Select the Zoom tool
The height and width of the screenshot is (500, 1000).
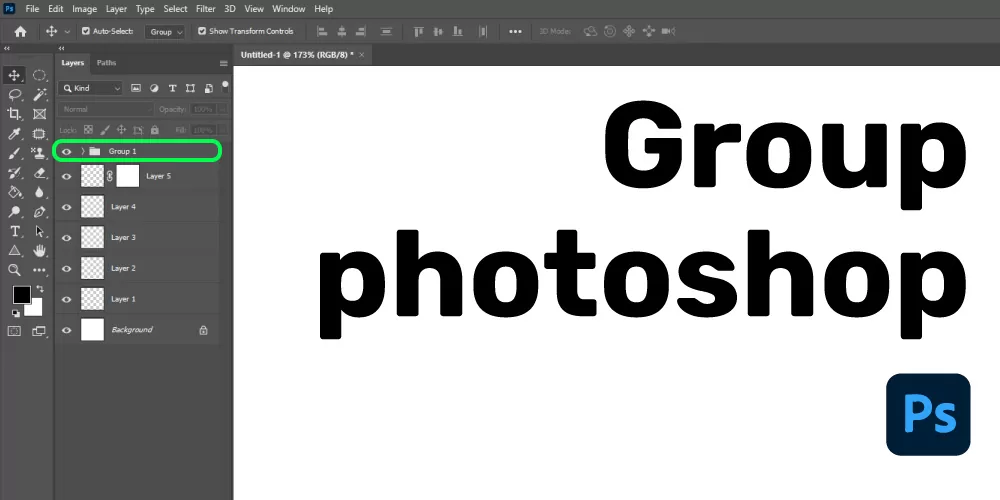click(14, 270)
